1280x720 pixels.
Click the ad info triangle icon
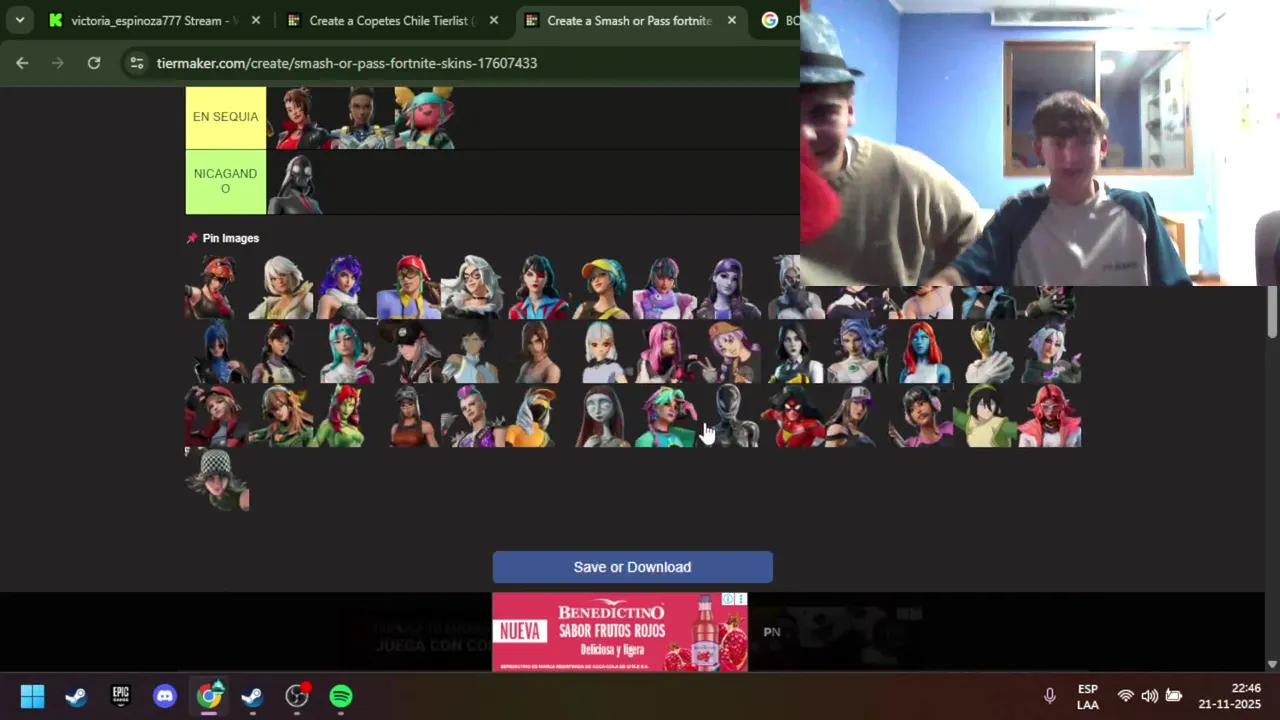[x=729, y=599]
